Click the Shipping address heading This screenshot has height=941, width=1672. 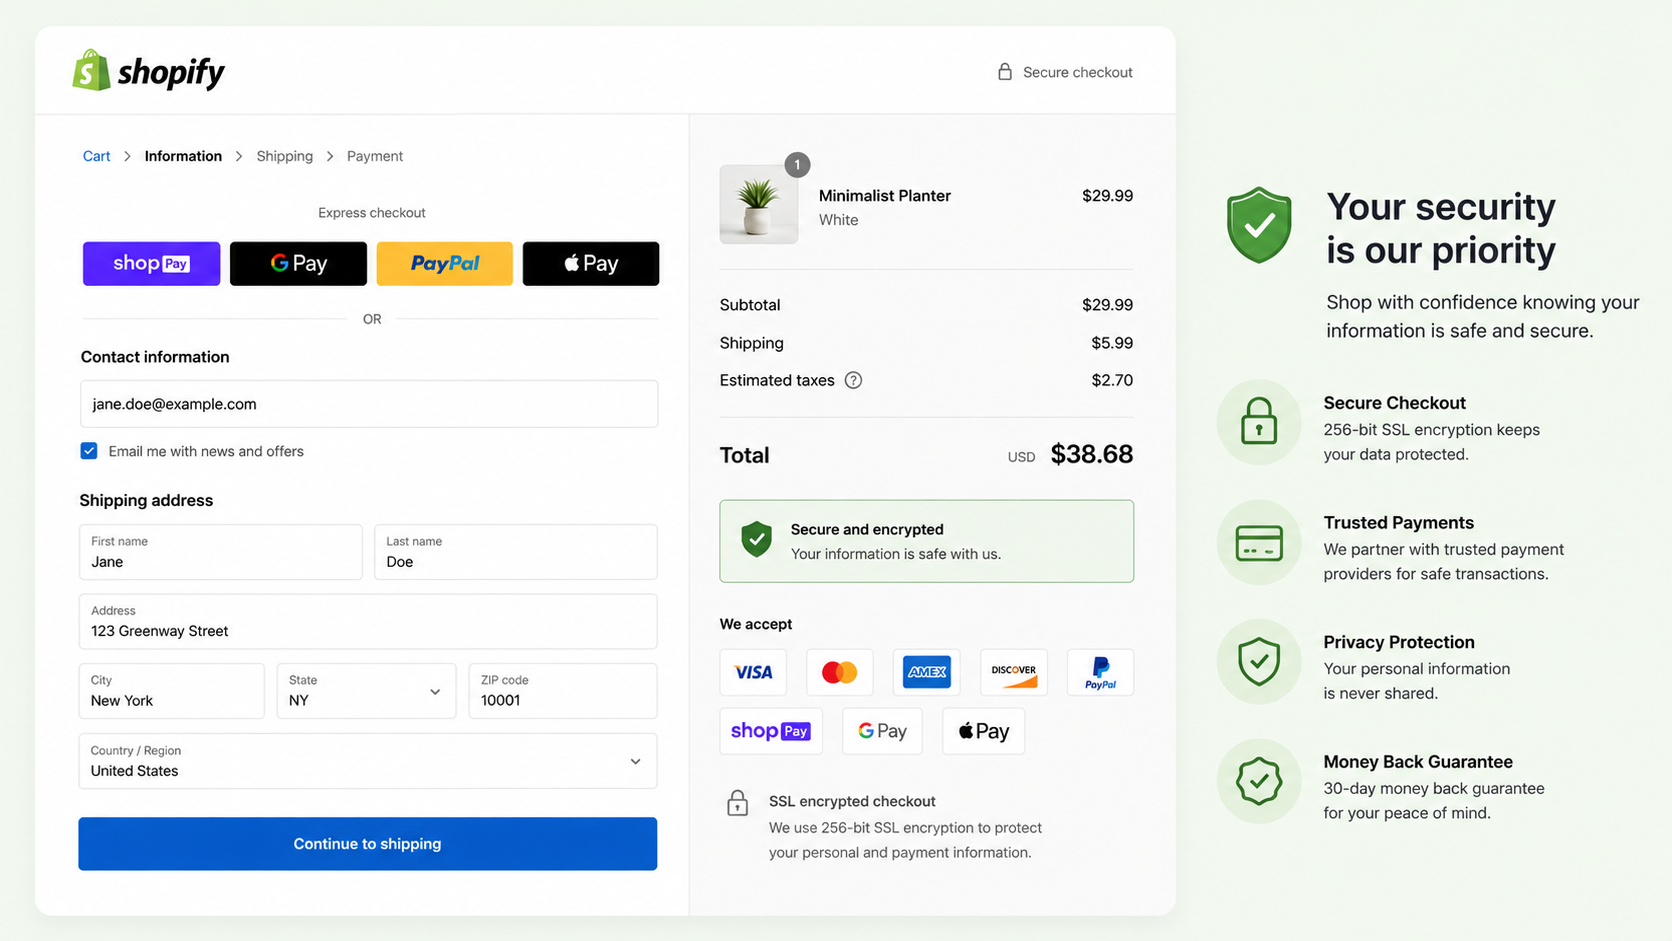[146, 500]
